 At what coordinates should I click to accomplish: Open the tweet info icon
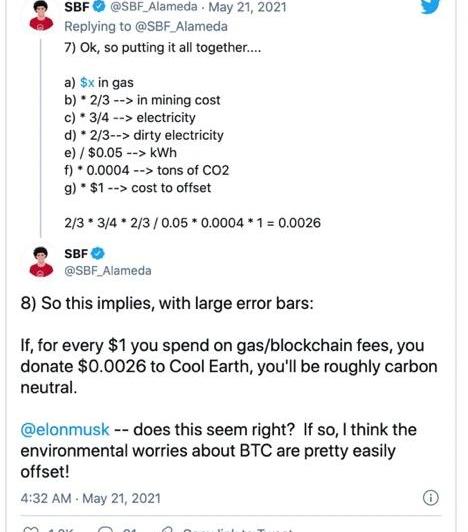(431, 498)
